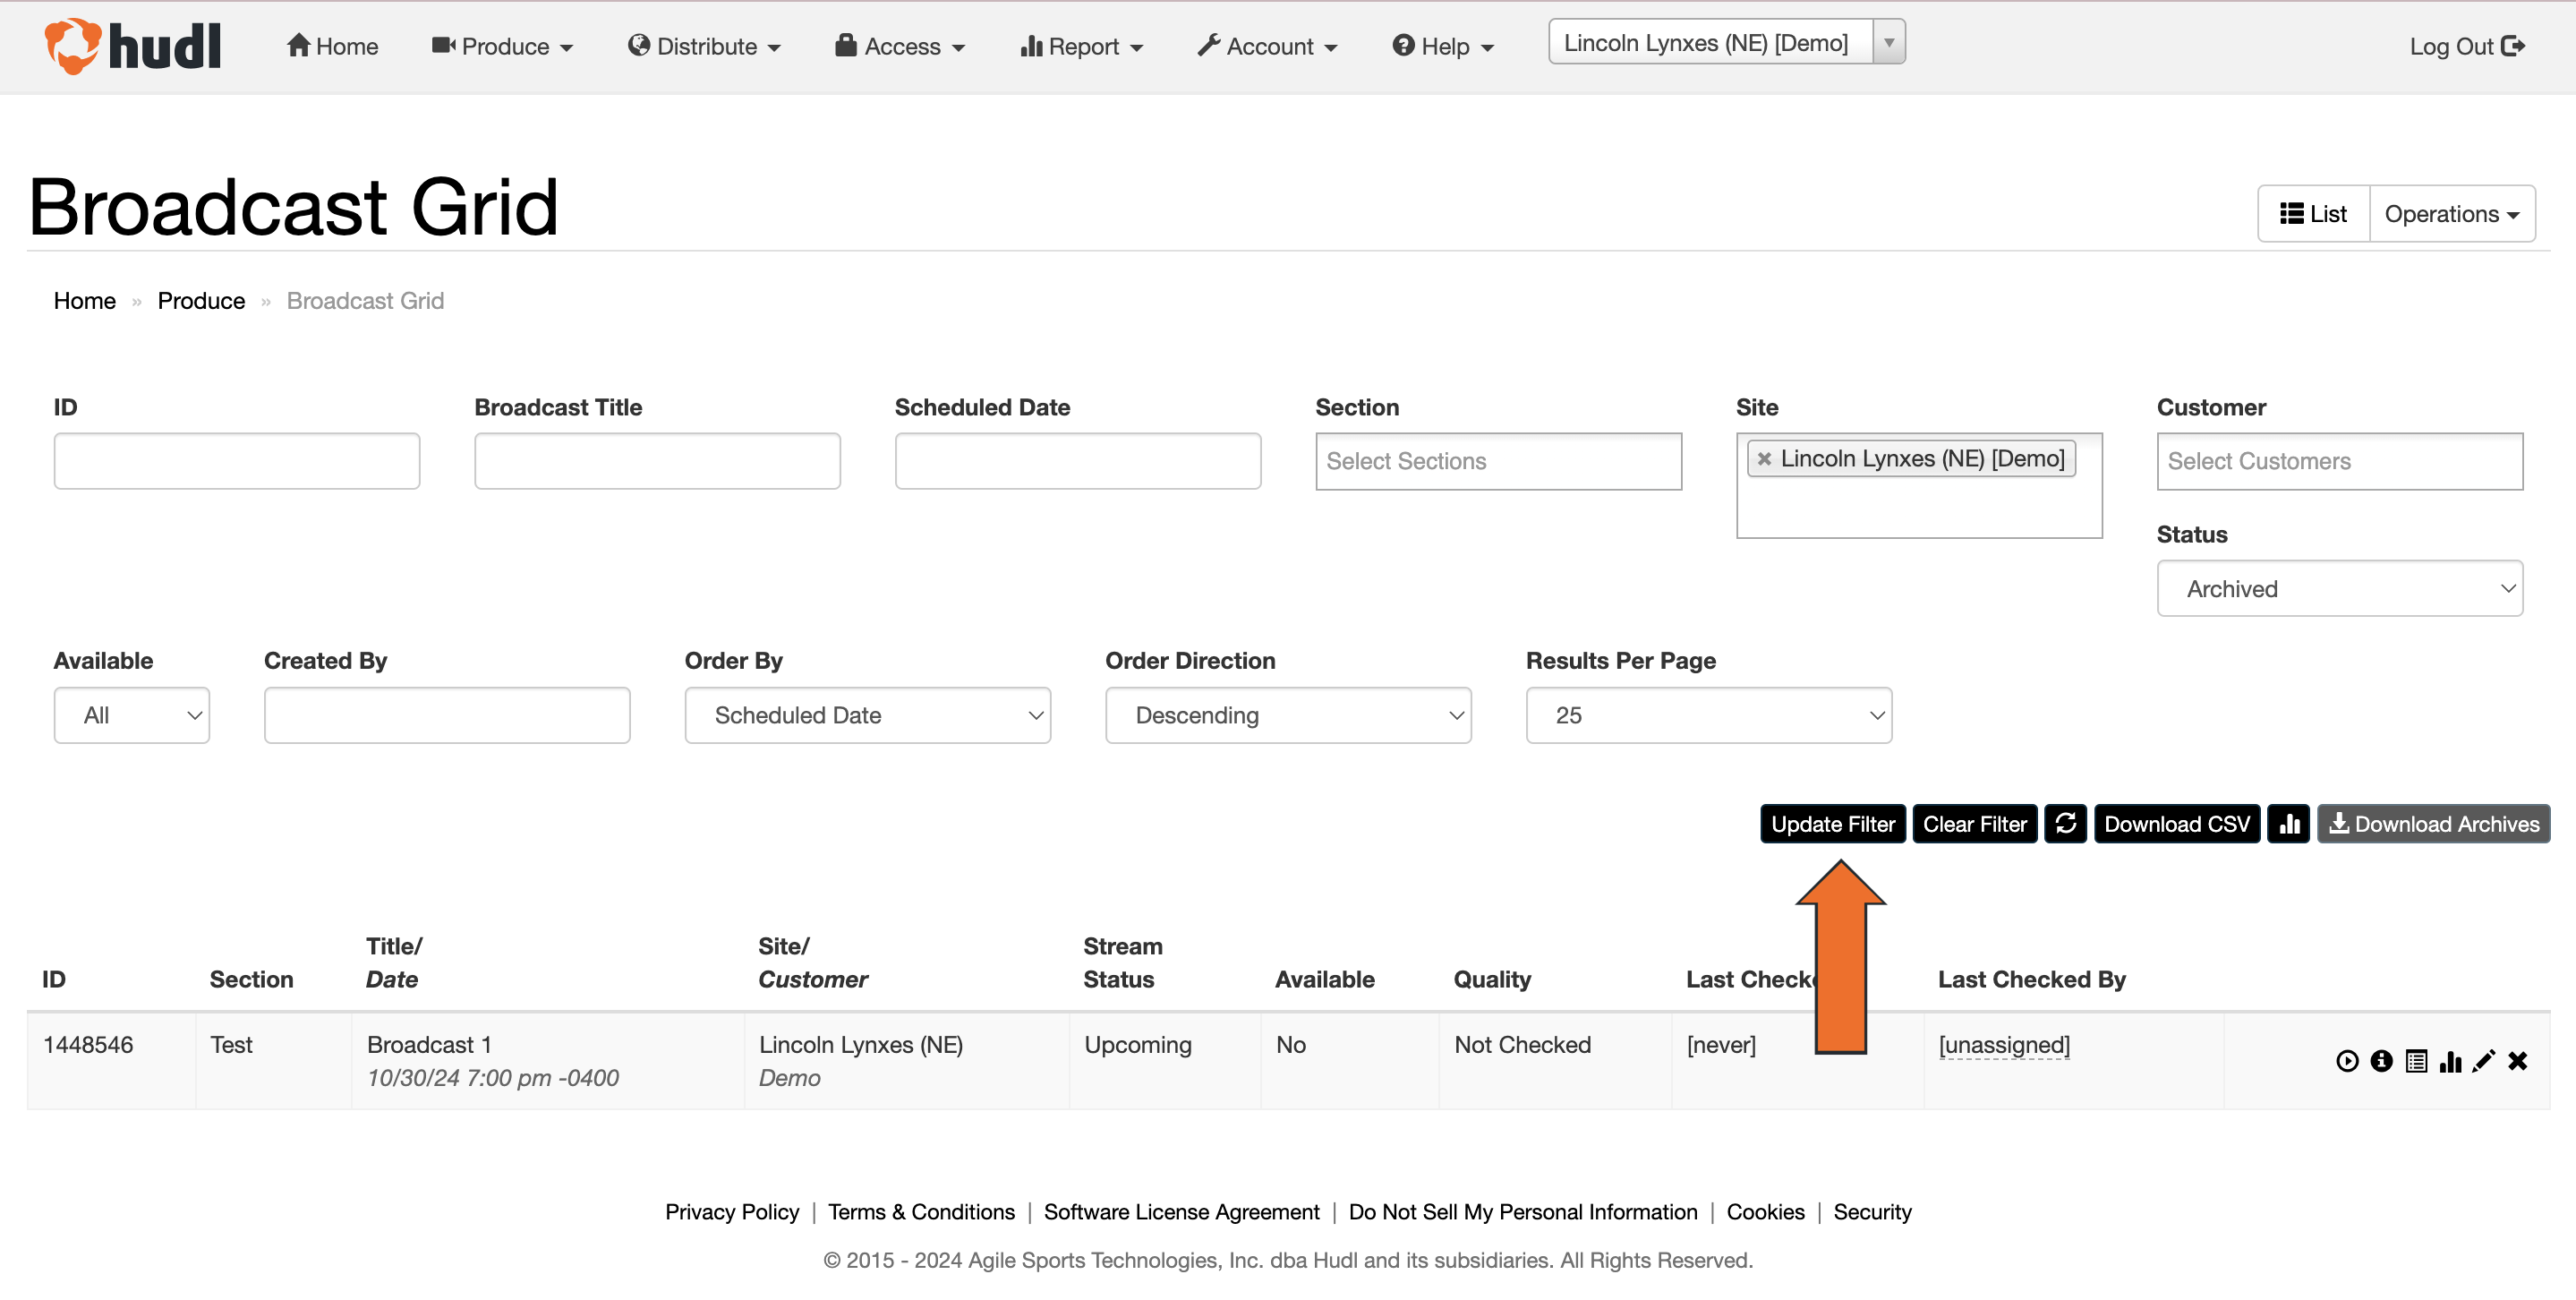This screenshot has height=1300, width=2576.
Task: Edit Broadcast 1 with the pencil icon
Action: (2484, 1061)
